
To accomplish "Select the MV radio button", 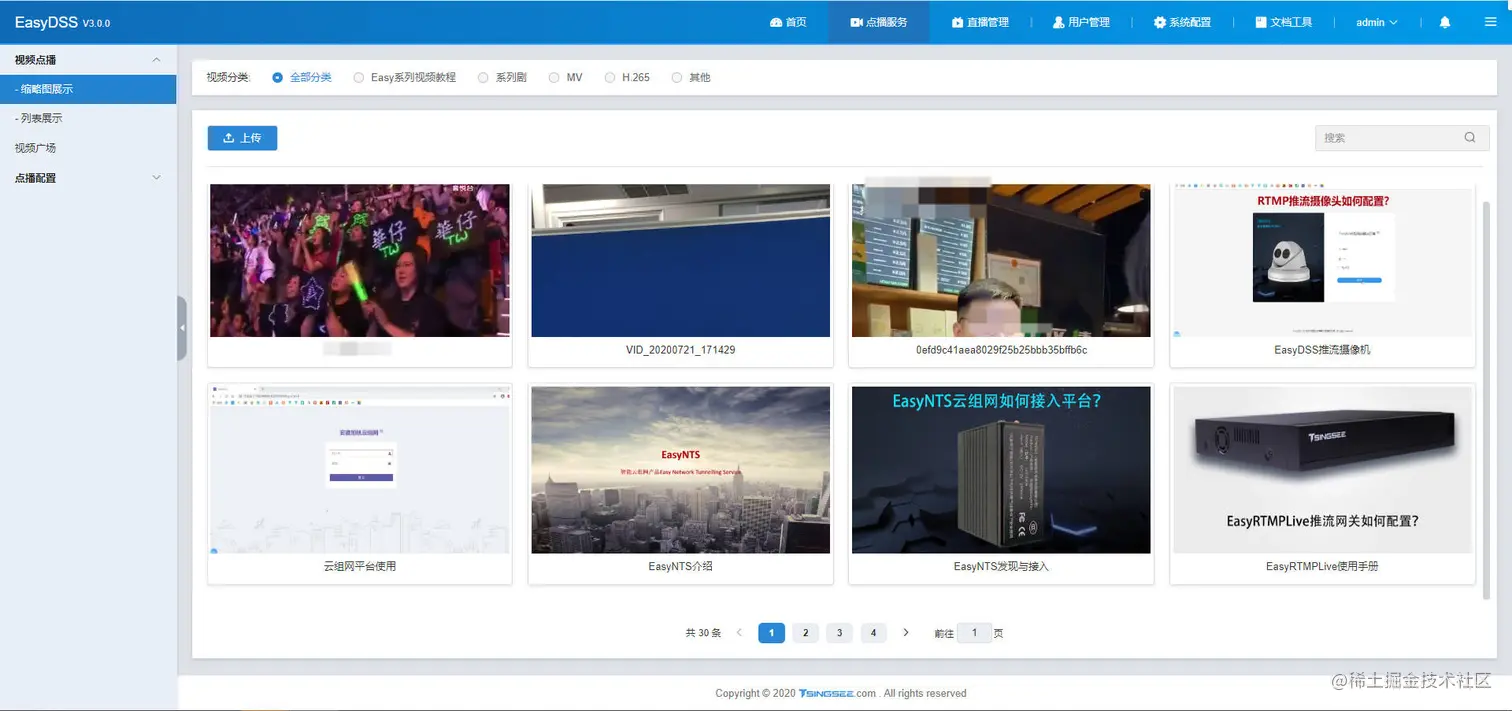I will point(554,77).
